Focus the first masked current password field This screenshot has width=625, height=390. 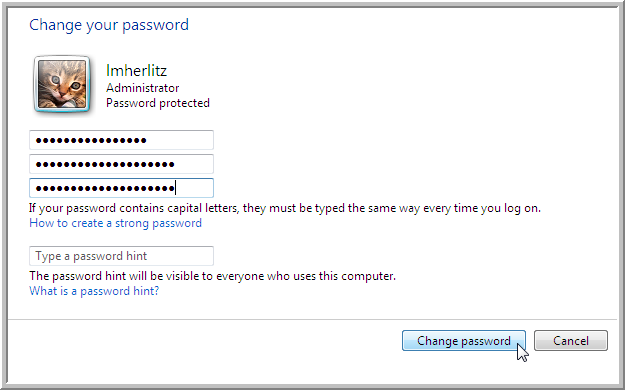(x=121, y=140)
